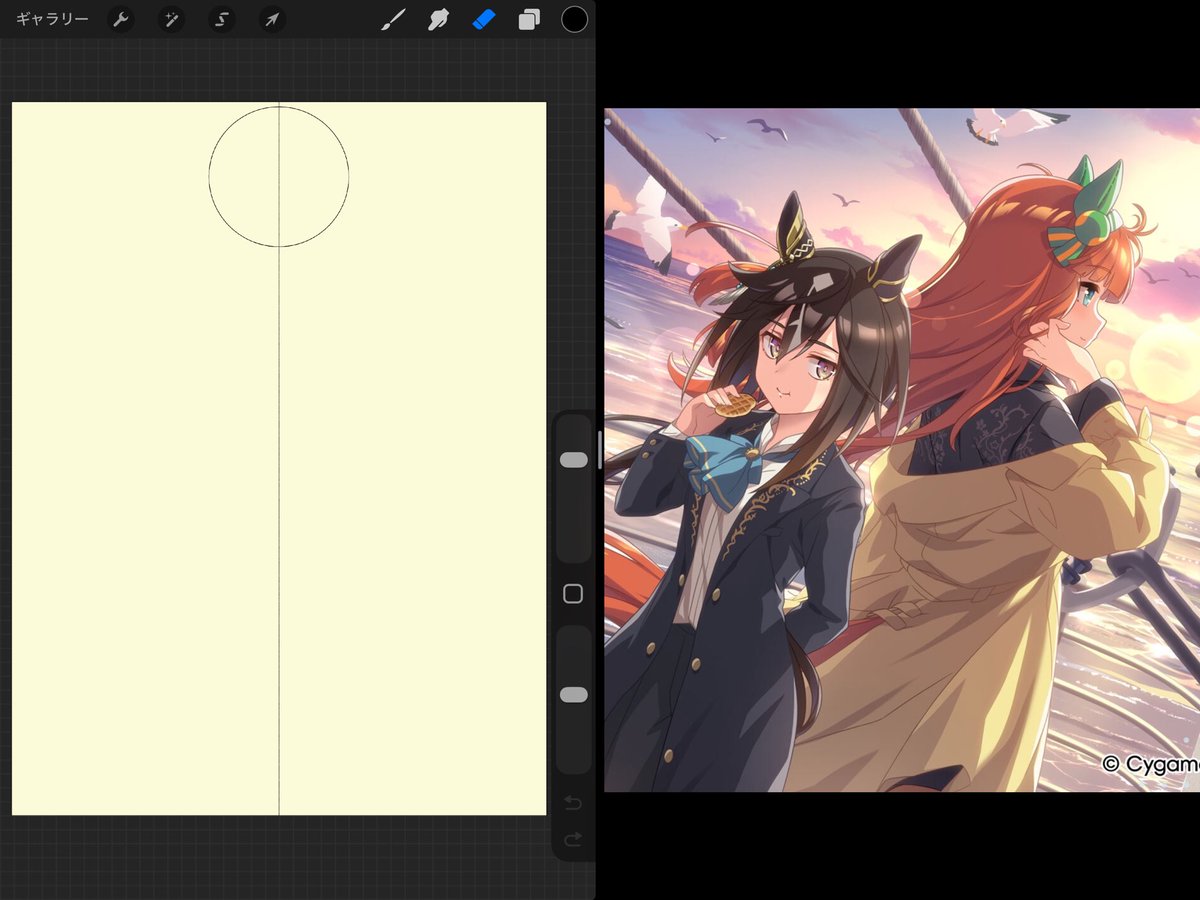Activate the Transform arrow tool

271,19
